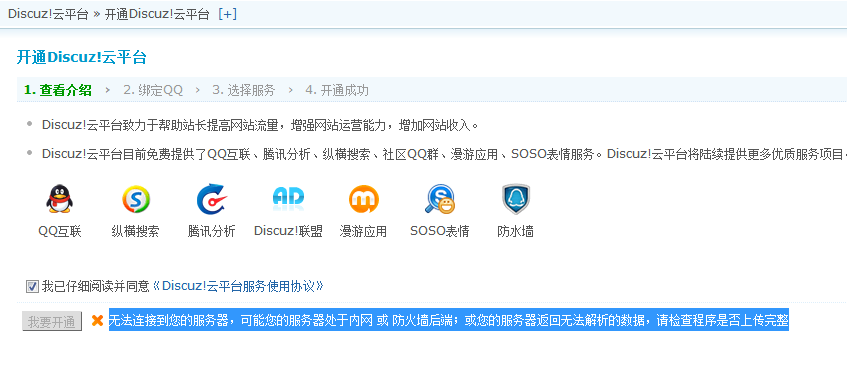
Task: Click the Discuz!联盟 label text
Action: pyautogui.click(x=288, y=231)
